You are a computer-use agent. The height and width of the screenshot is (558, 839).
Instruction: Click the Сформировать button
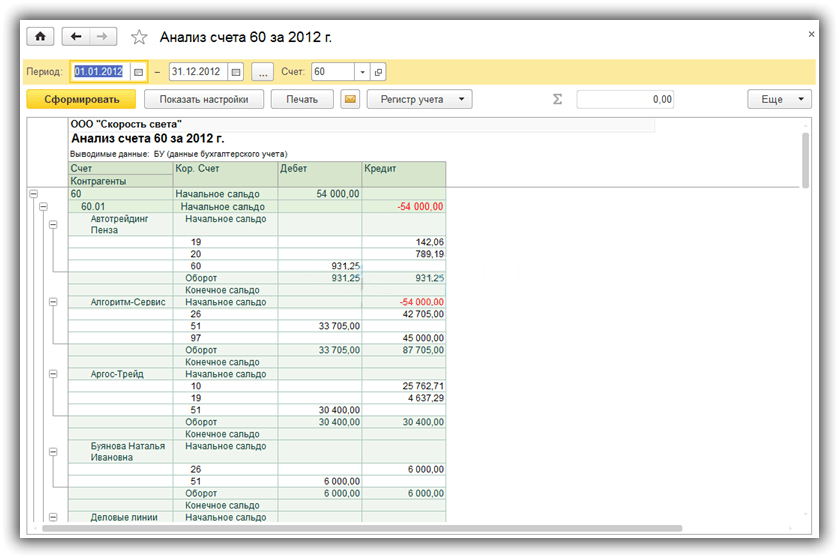pyautogui.click(x=81, y=99)
